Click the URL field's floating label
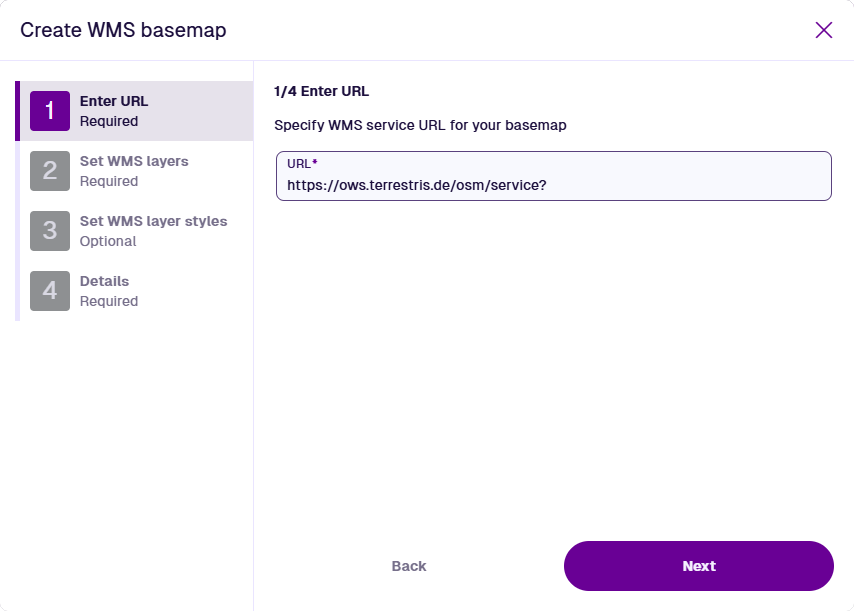 pos(301,163)
